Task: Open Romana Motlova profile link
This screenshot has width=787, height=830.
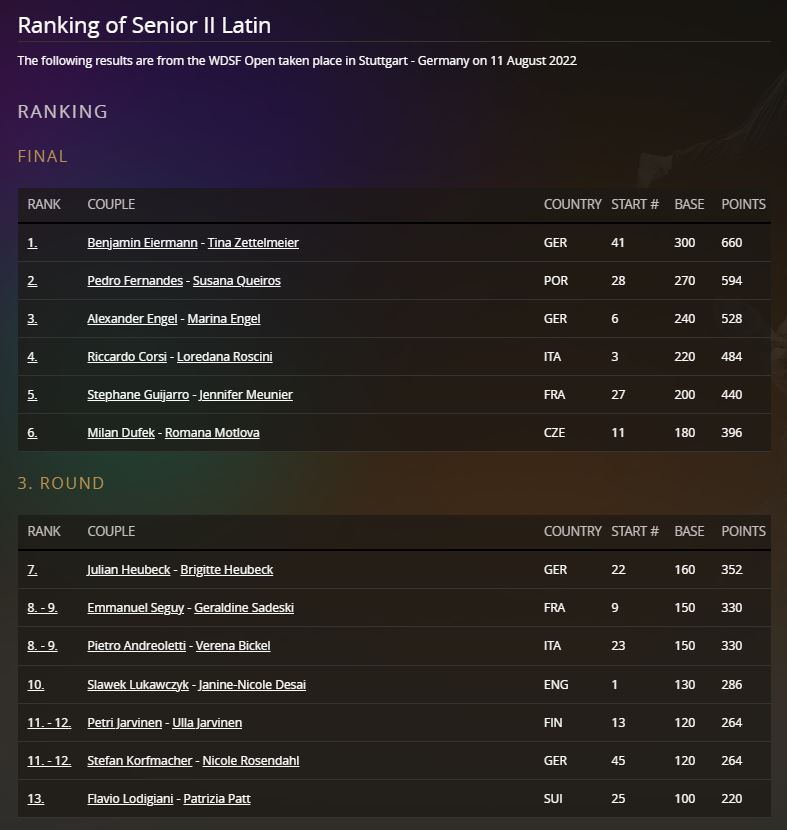Action: coord(212,432)
